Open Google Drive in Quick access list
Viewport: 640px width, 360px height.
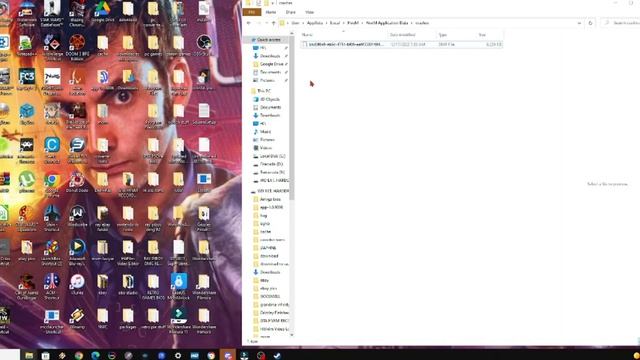coord(271,64)
